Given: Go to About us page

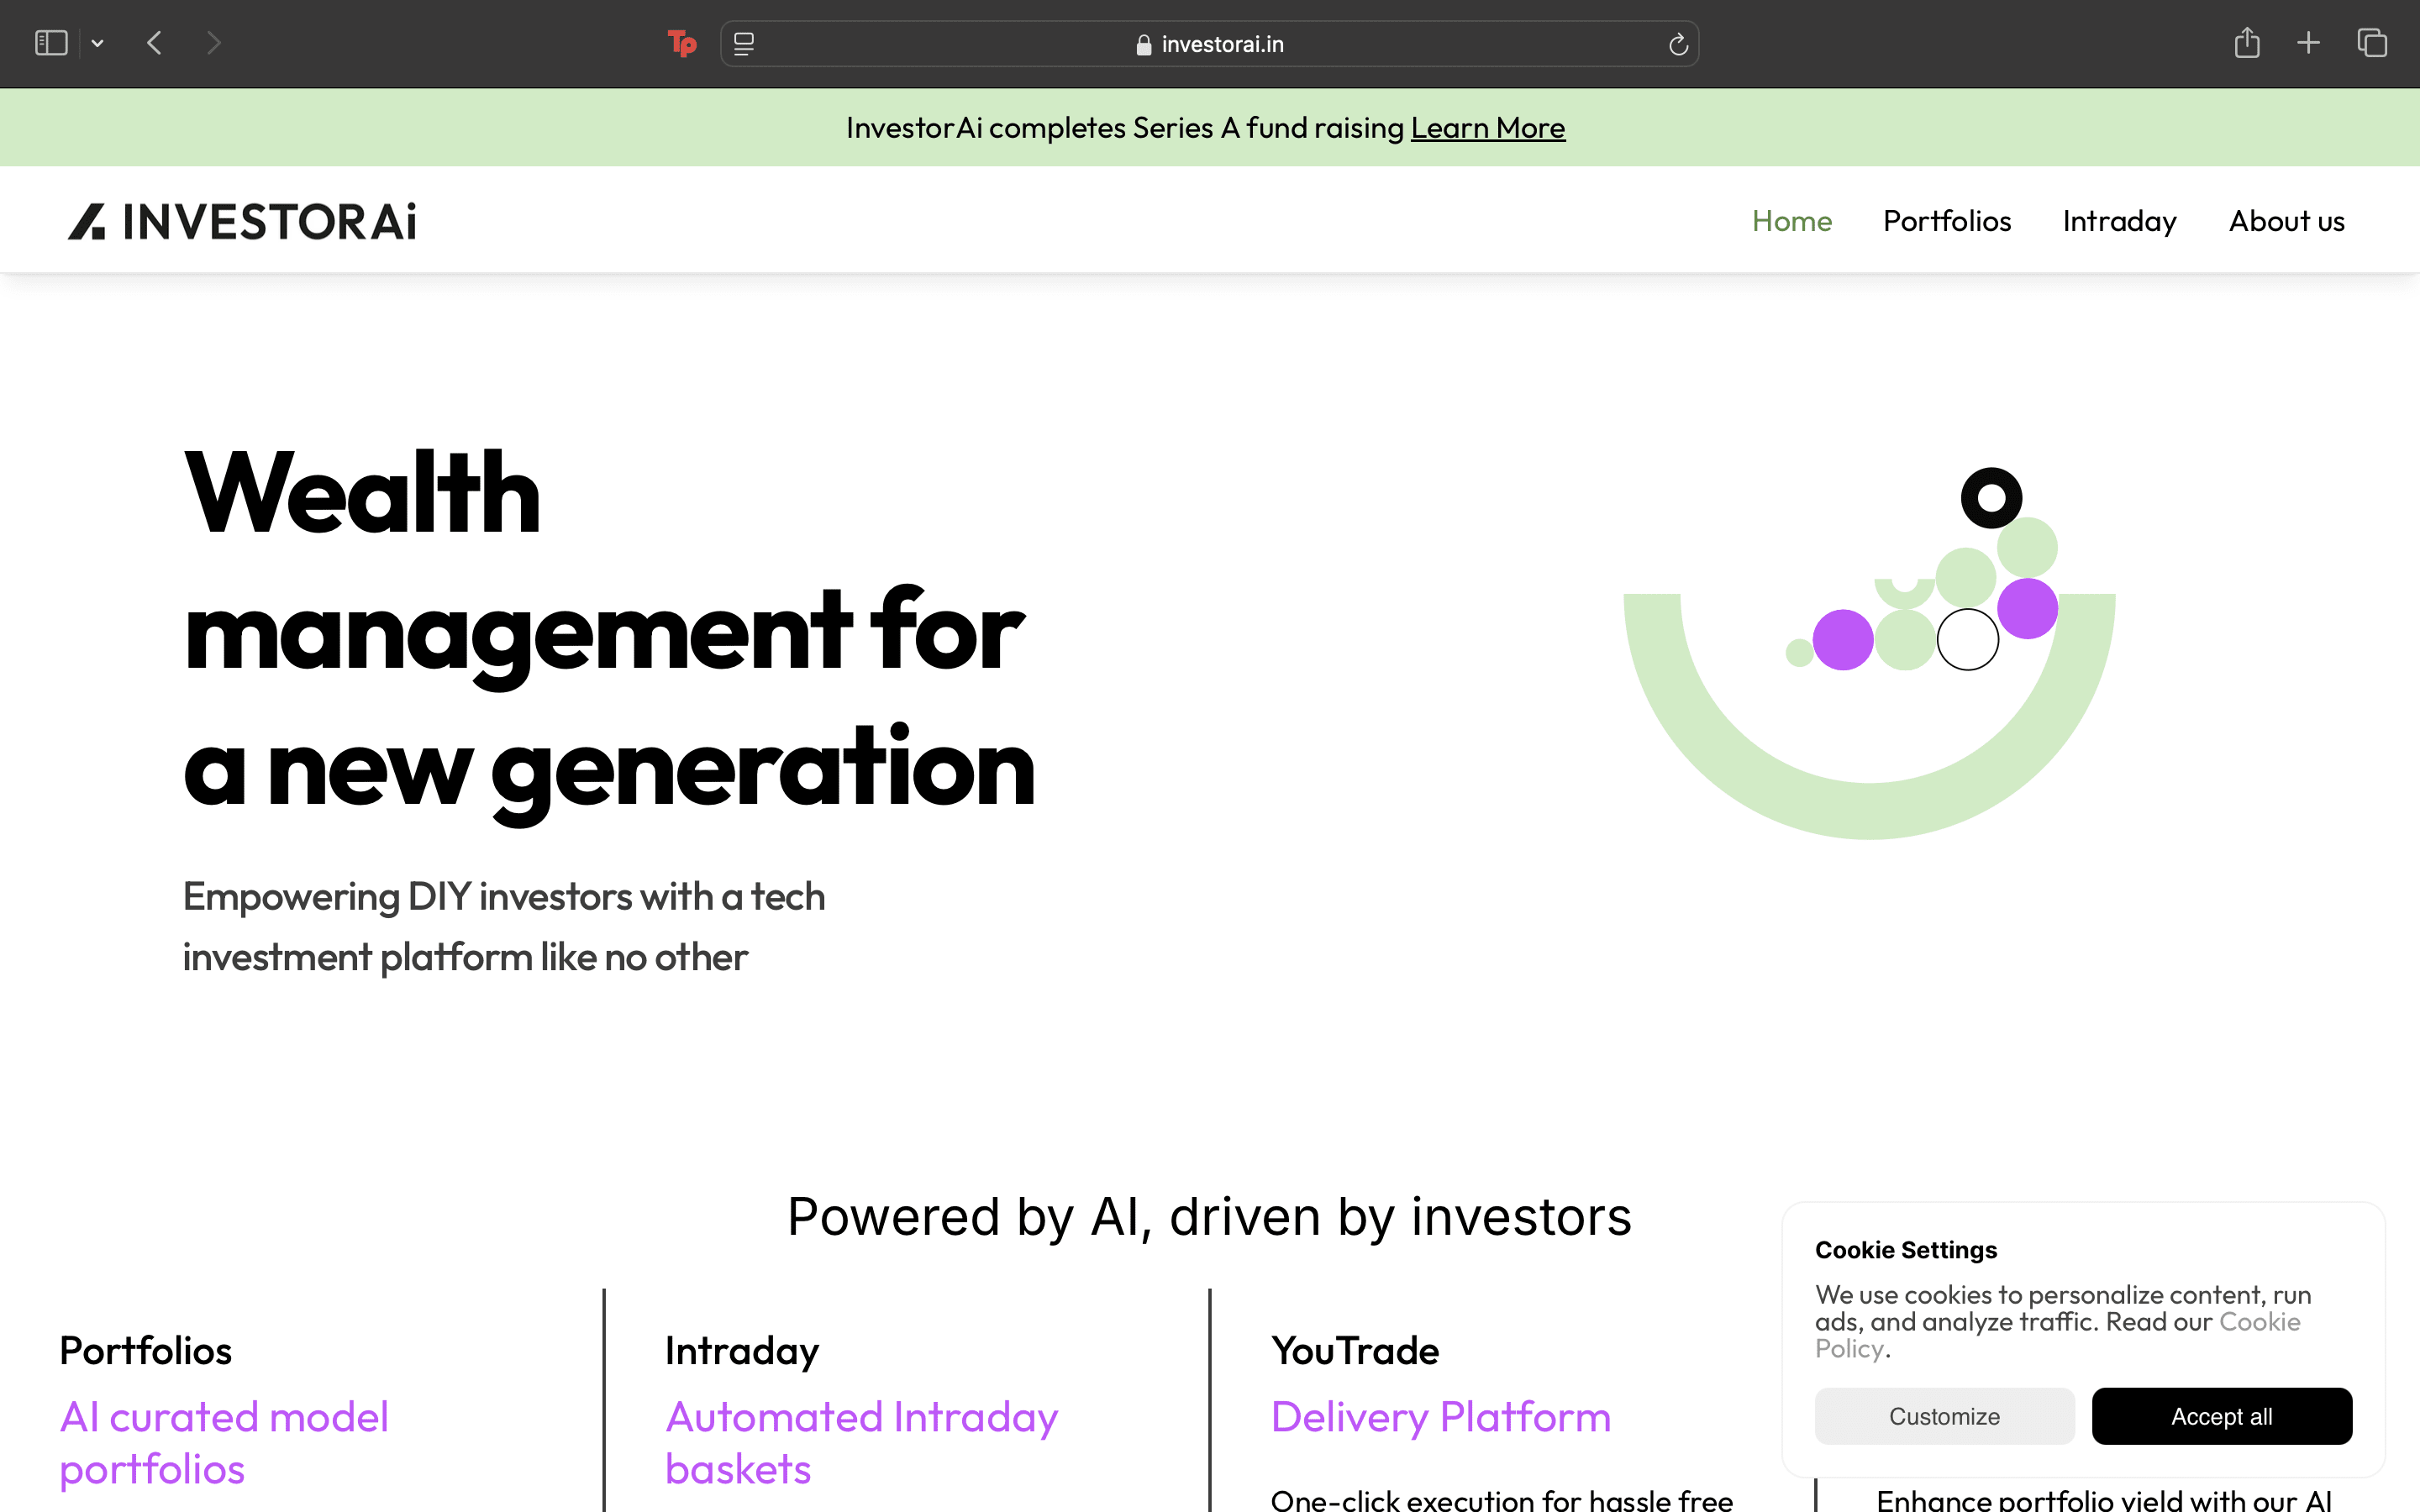Looking at the screenshot, I should [2286, 221].
